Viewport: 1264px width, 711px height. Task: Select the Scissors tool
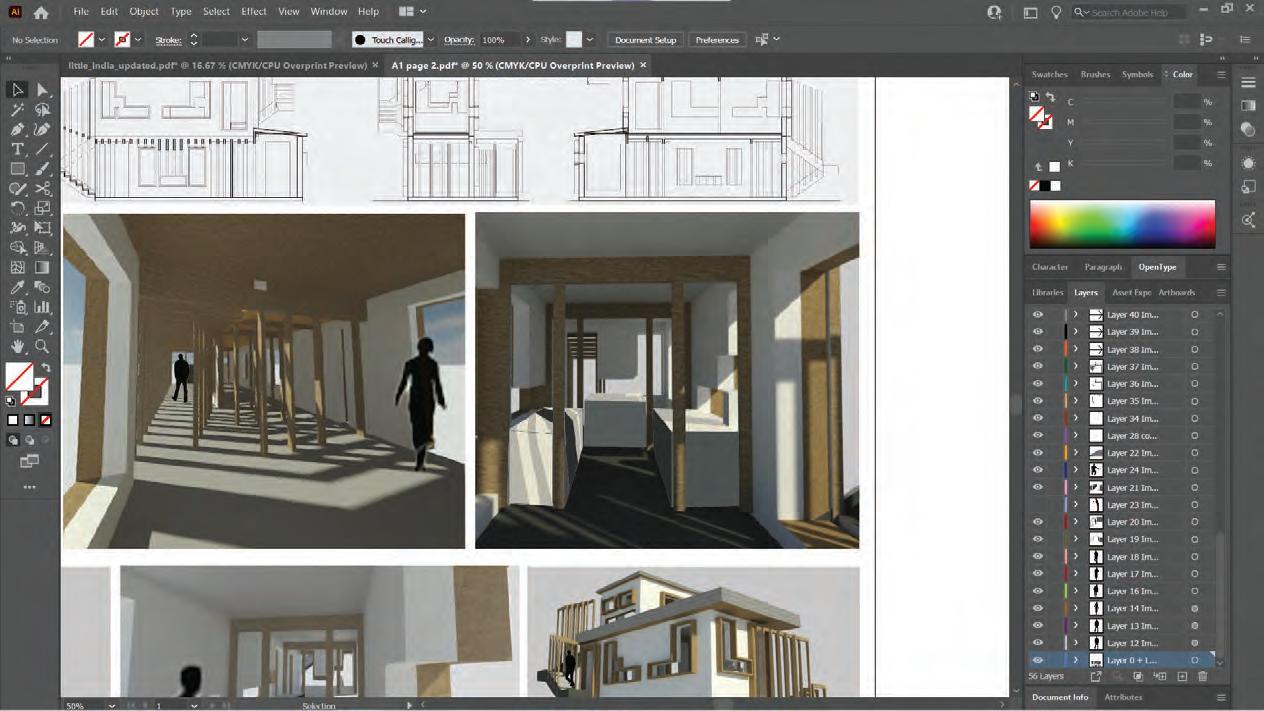tap(42, 189)
